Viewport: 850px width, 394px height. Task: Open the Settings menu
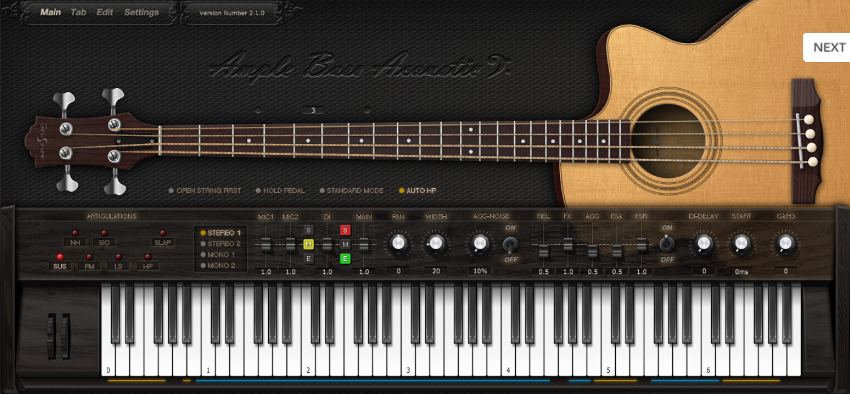(x=141, y=12)
